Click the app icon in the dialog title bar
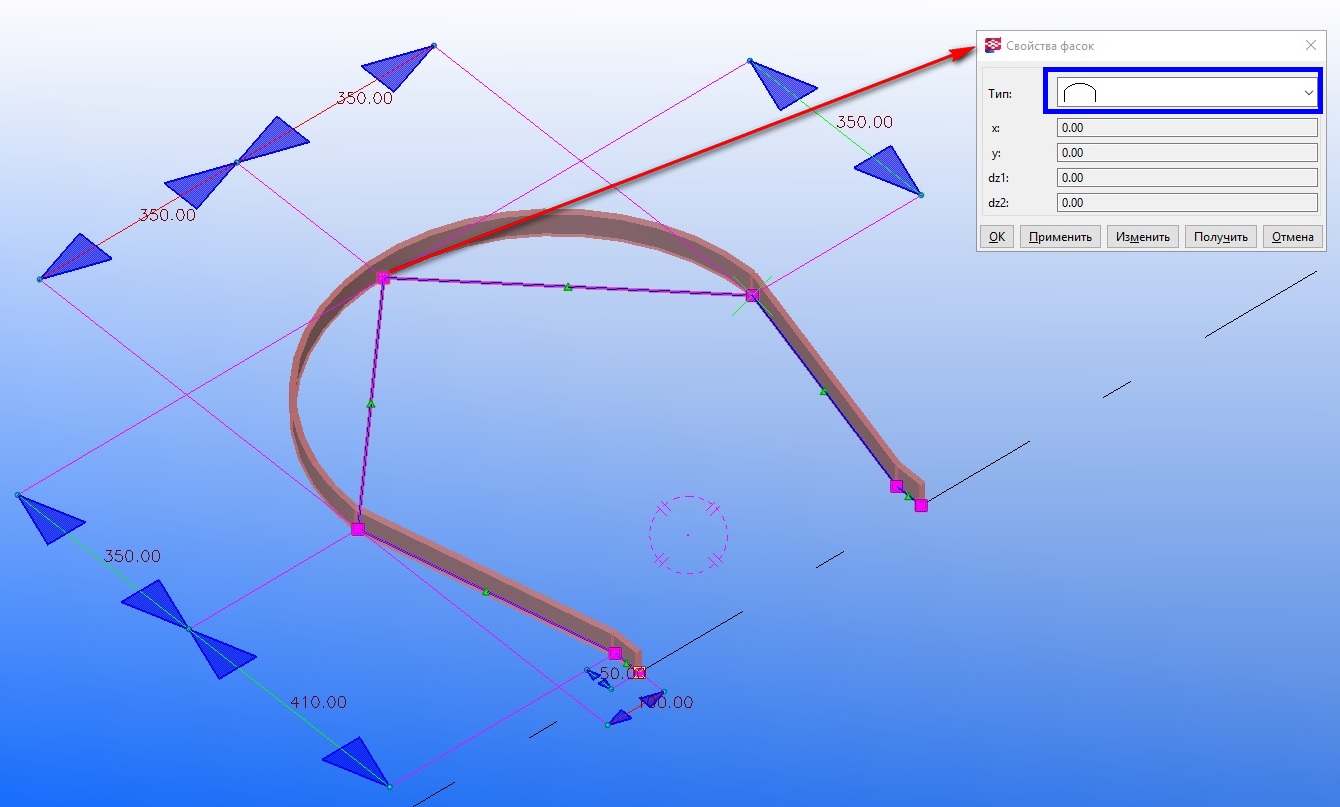The width and height of the screenshot is (1340, 807). point(993,46)
